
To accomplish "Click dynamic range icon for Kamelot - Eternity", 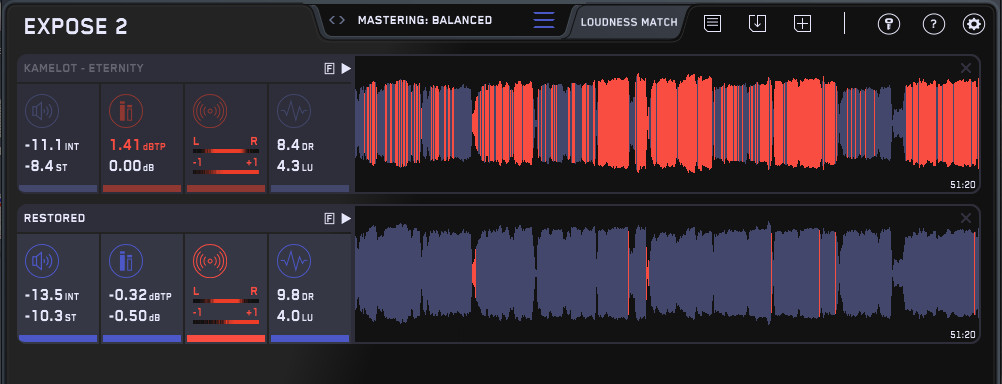I will click(294, 111).
